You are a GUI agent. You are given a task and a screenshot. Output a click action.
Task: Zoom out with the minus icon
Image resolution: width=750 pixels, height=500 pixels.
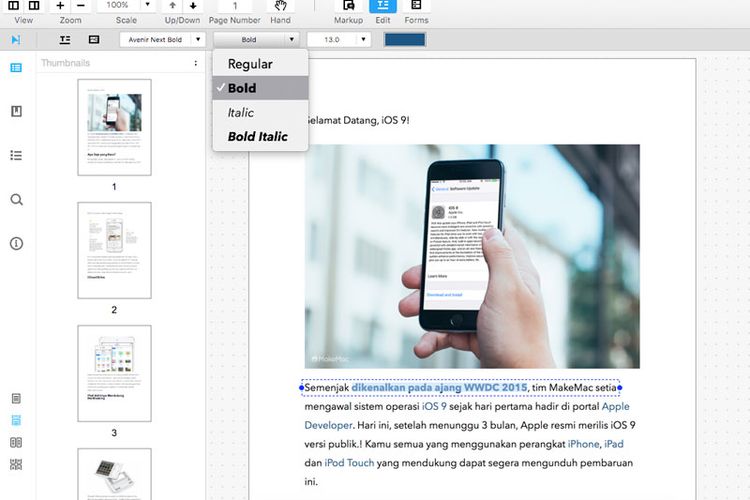click(80, 5)
